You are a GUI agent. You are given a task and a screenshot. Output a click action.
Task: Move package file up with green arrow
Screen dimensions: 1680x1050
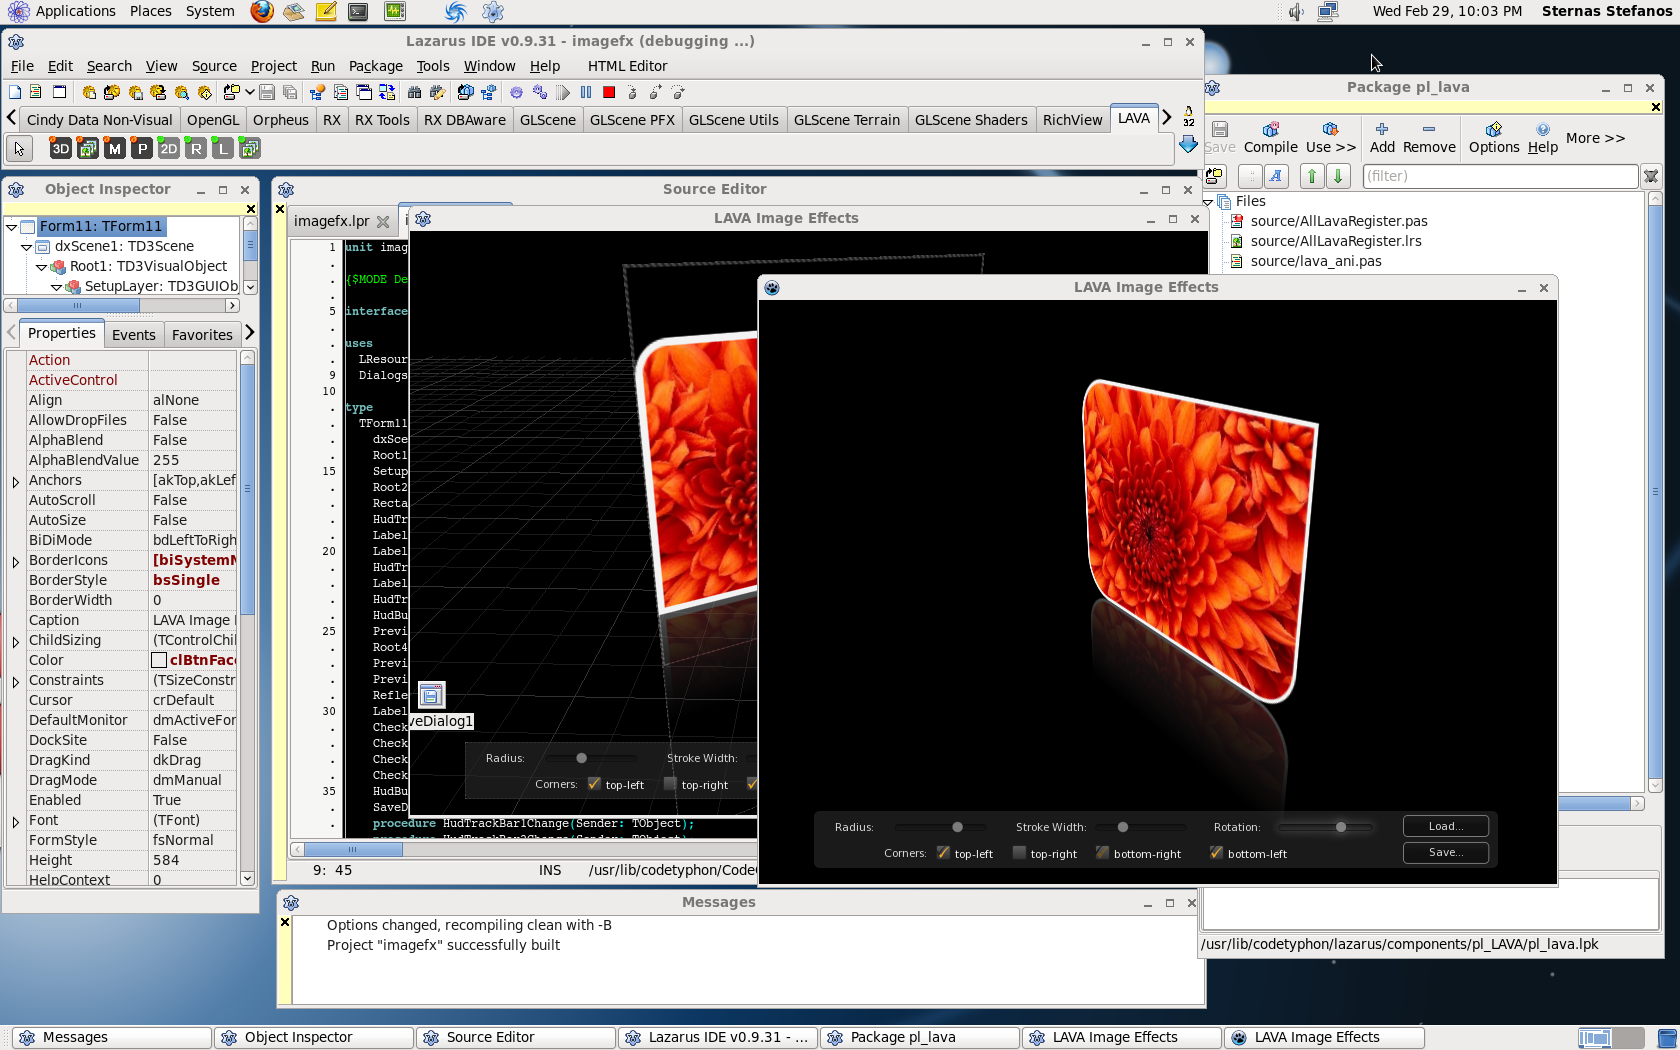(x=1312, y=176)
